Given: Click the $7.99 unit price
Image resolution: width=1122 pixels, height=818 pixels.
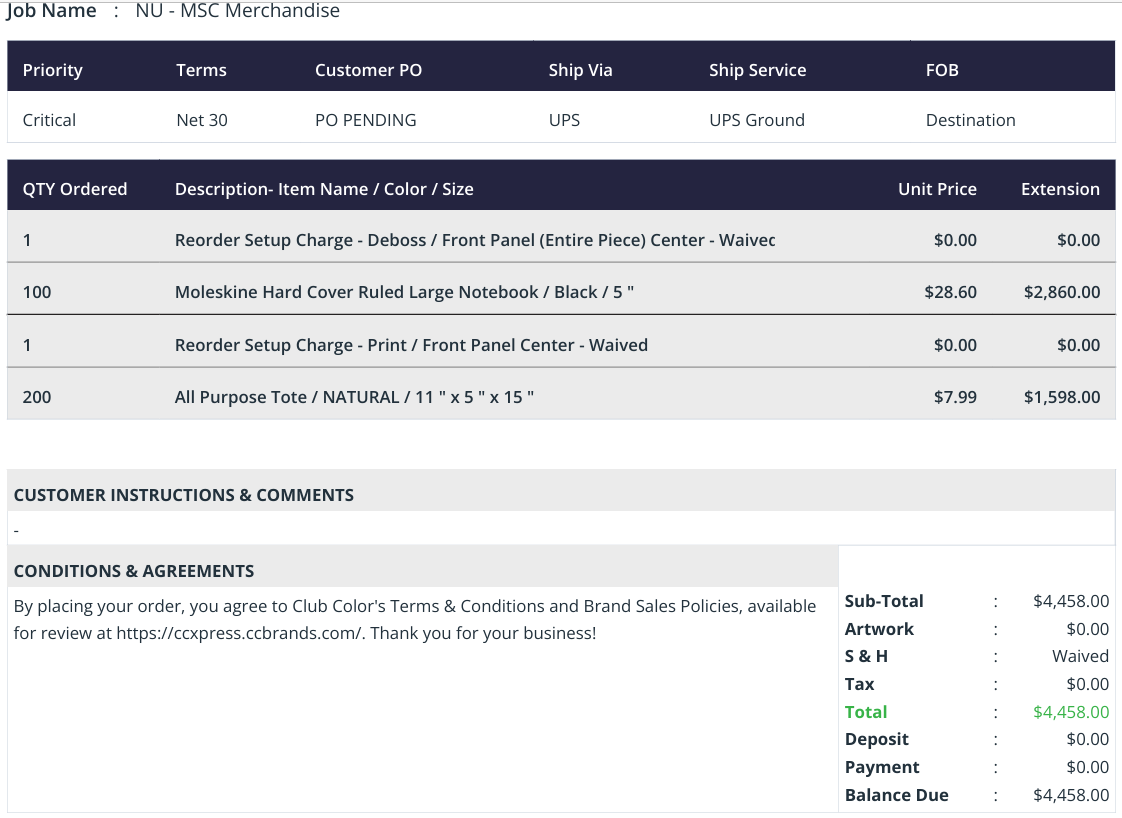Looking at the screenshot, I should [955, 397].
